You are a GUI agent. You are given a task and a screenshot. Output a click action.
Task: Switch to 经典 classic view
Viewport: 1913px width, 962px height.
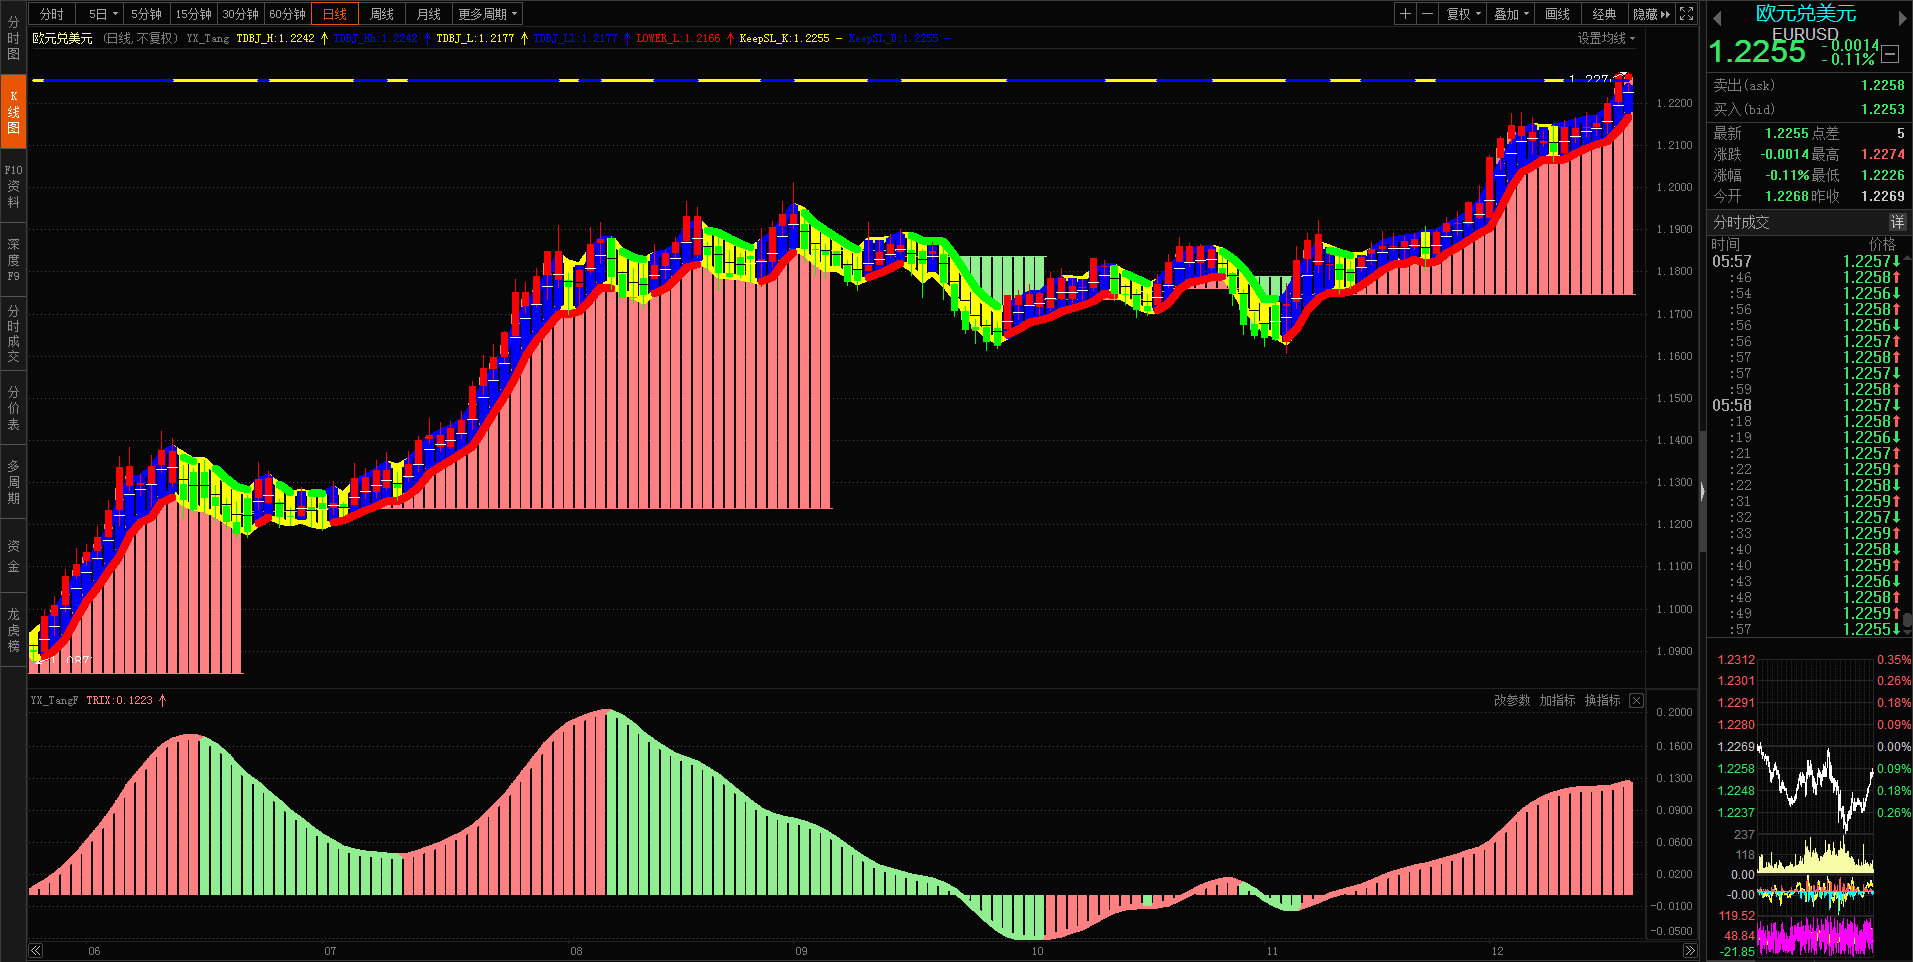(1604, 14)
